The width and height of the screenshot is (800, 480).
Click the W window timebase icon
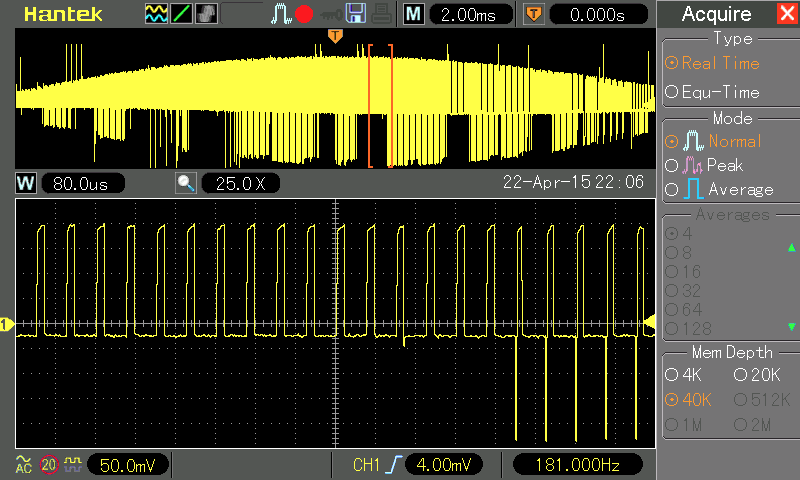(26, 183)
